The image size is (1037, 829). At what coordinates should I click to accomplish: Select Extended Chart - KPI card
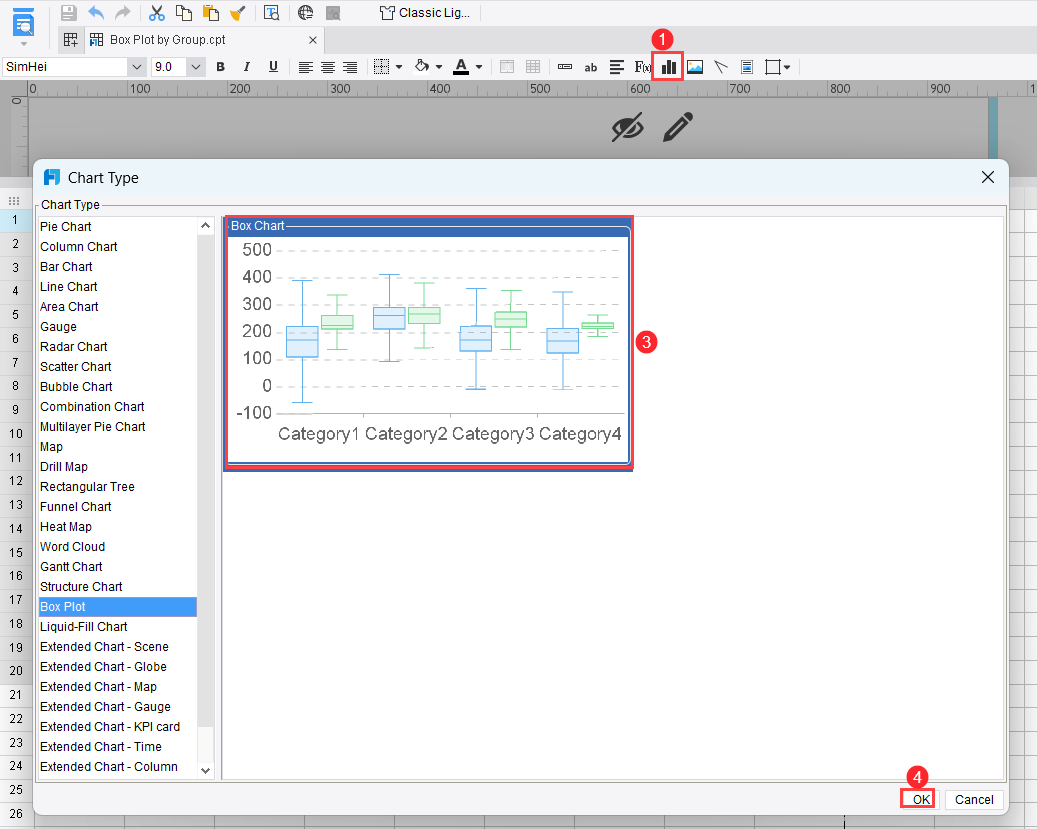[118, 726]
